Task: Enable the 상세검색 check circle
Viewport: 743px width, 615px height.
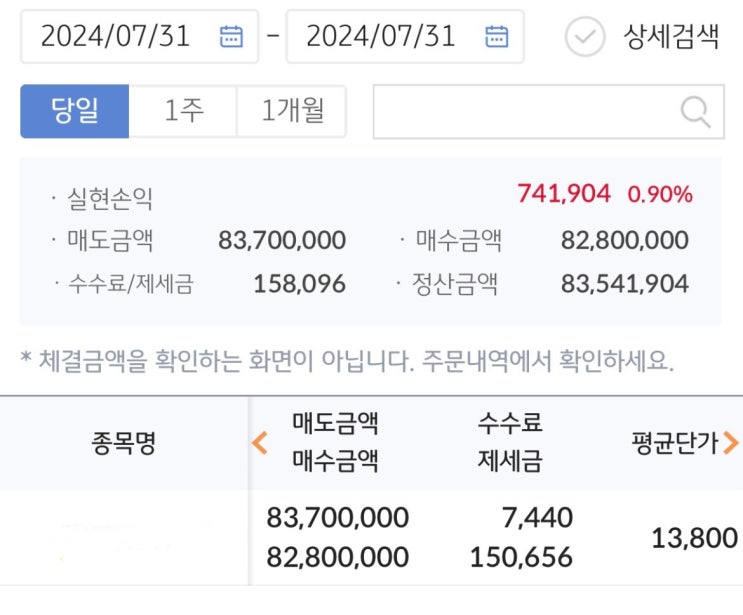Action: 585,37
